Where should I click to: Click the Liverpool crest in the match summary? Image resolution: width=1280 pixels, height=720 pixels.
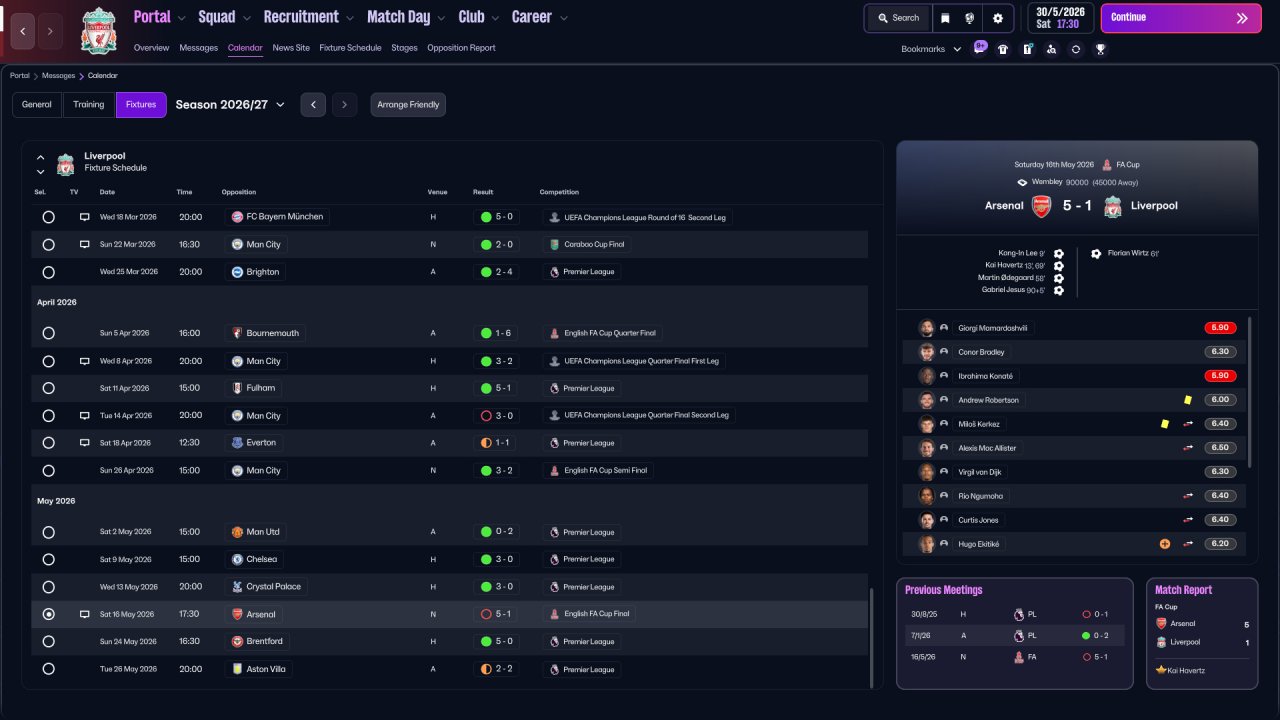1112,206
